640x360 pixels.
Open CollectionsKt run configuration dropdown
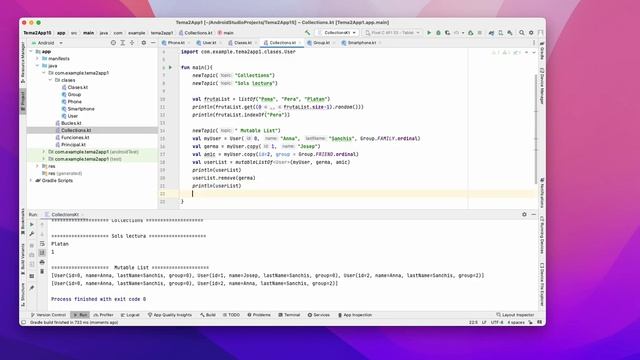click(x=337, y=33)
